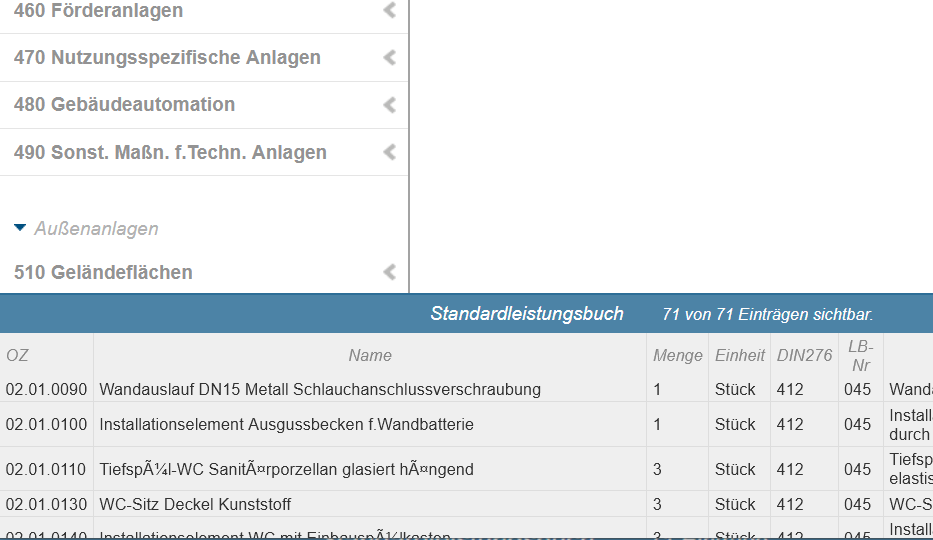This screenshot has height=540, width=933.
Task: Click the Tiefspül-WC Sanitärporzellan row name
Action: pos(286,469)
